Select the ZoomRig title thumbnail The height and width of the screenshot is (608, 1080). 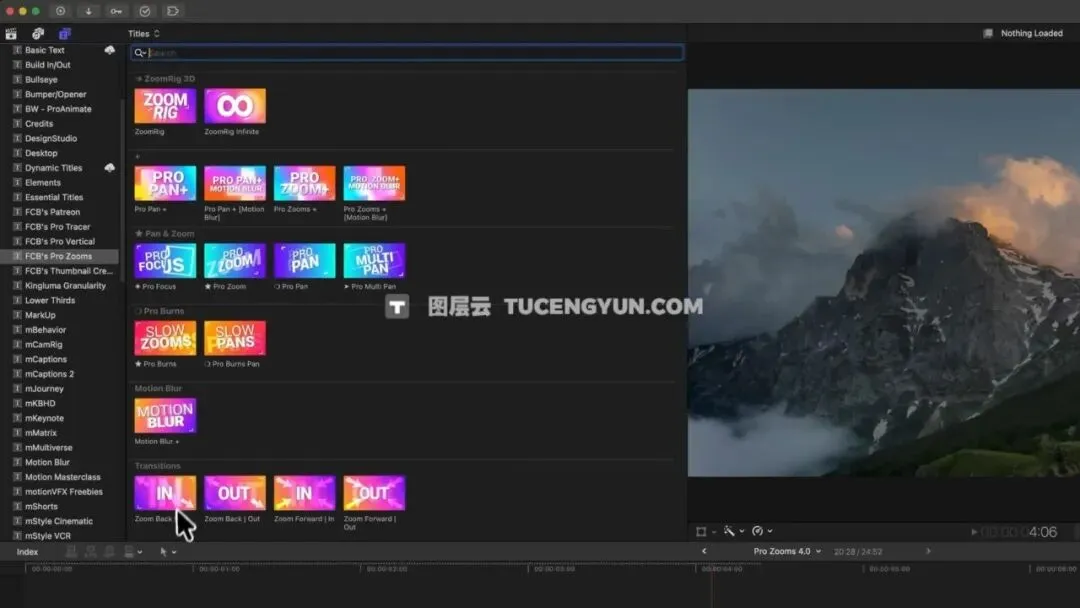click(165, 106)
